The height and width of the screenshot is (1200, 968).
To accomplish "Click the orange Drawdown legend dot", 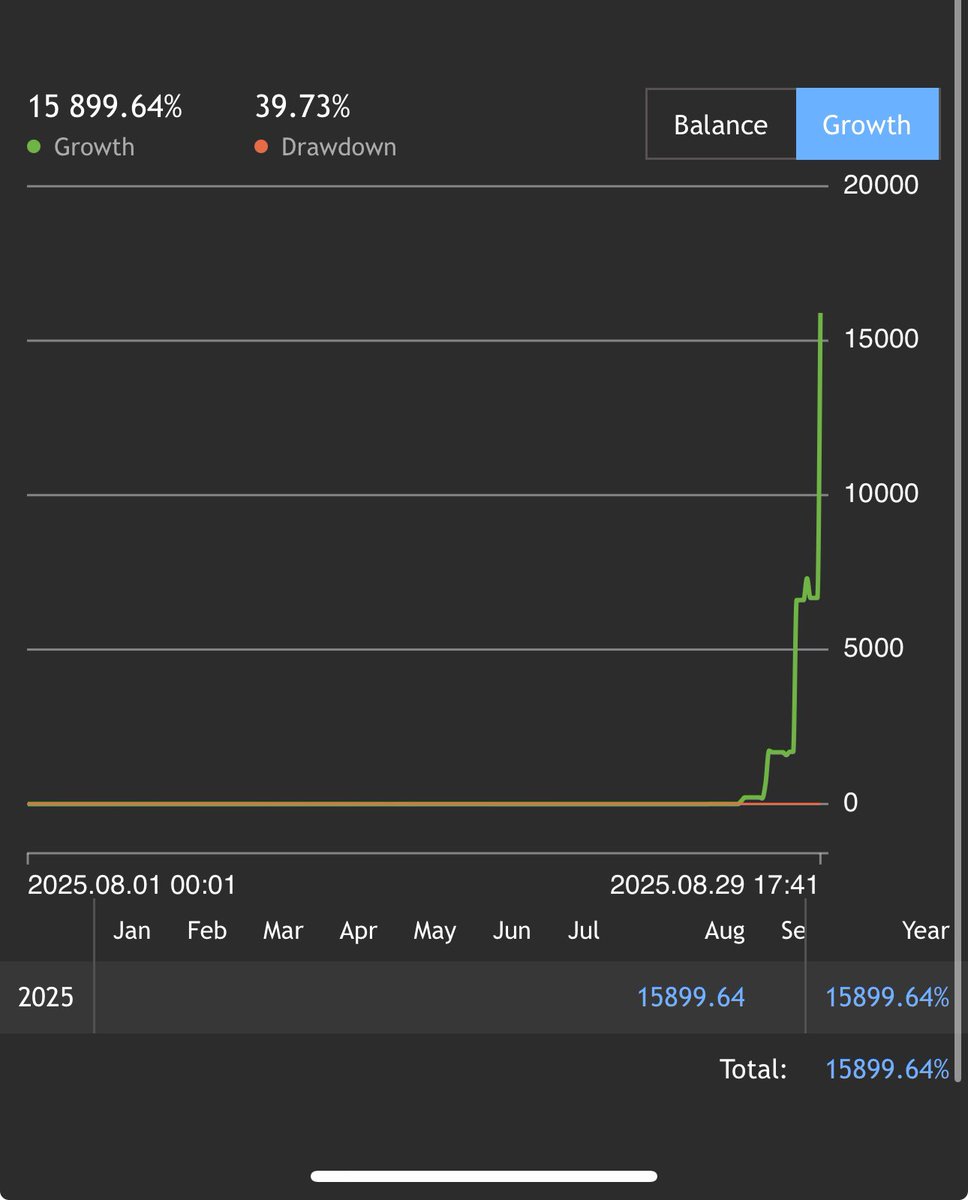I will pos(260,147).
